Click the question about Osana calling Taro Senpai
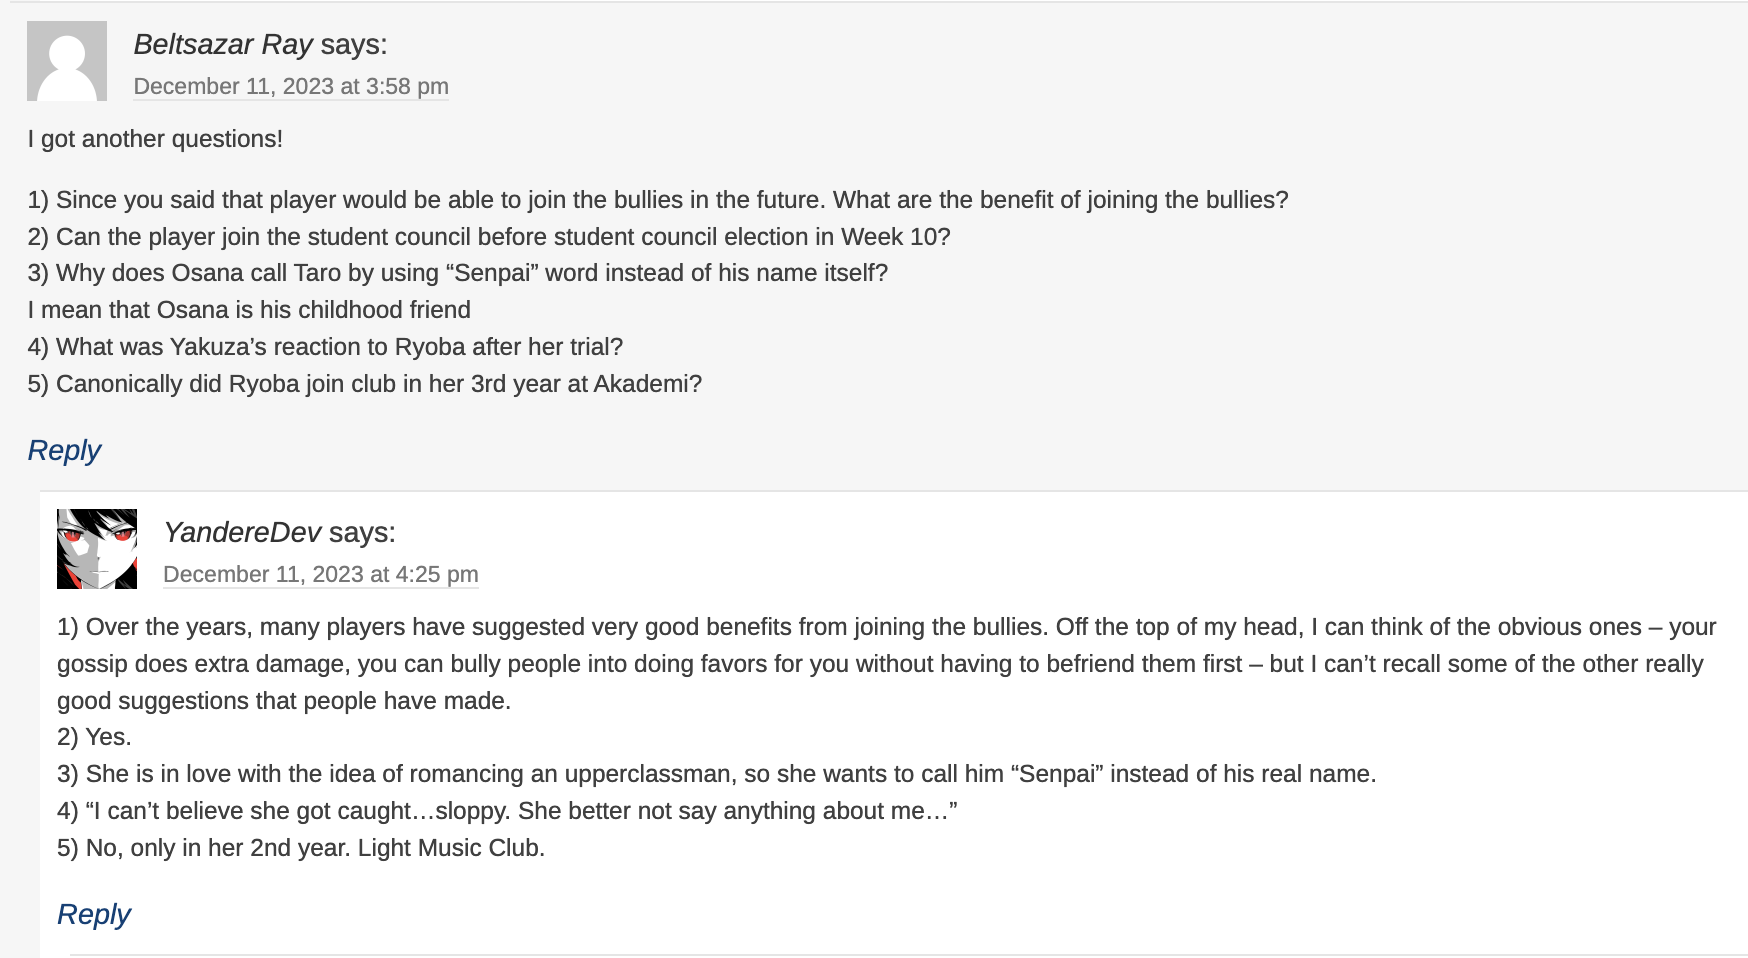 [x=458, y=273]
